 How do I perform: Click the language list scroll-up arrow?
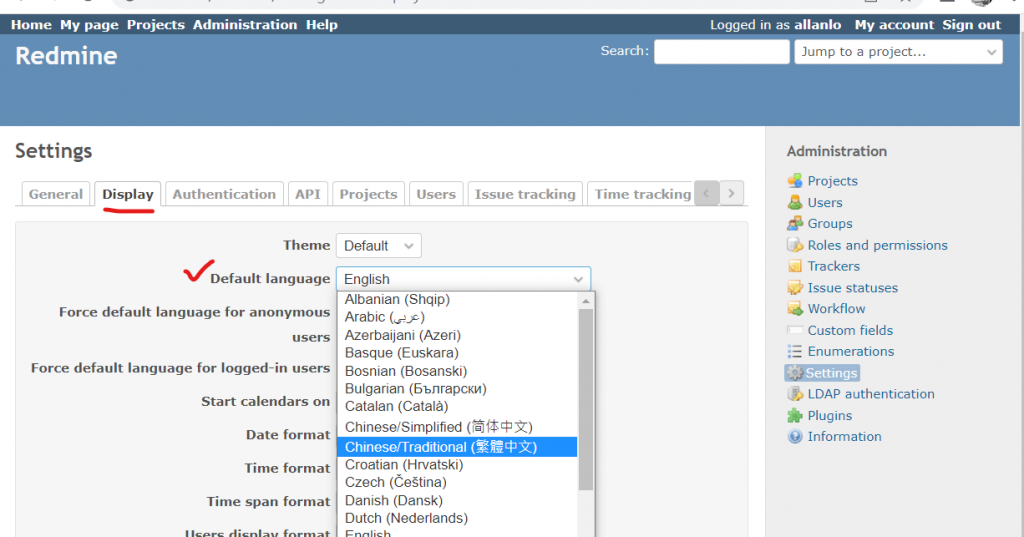click(586, 301)
